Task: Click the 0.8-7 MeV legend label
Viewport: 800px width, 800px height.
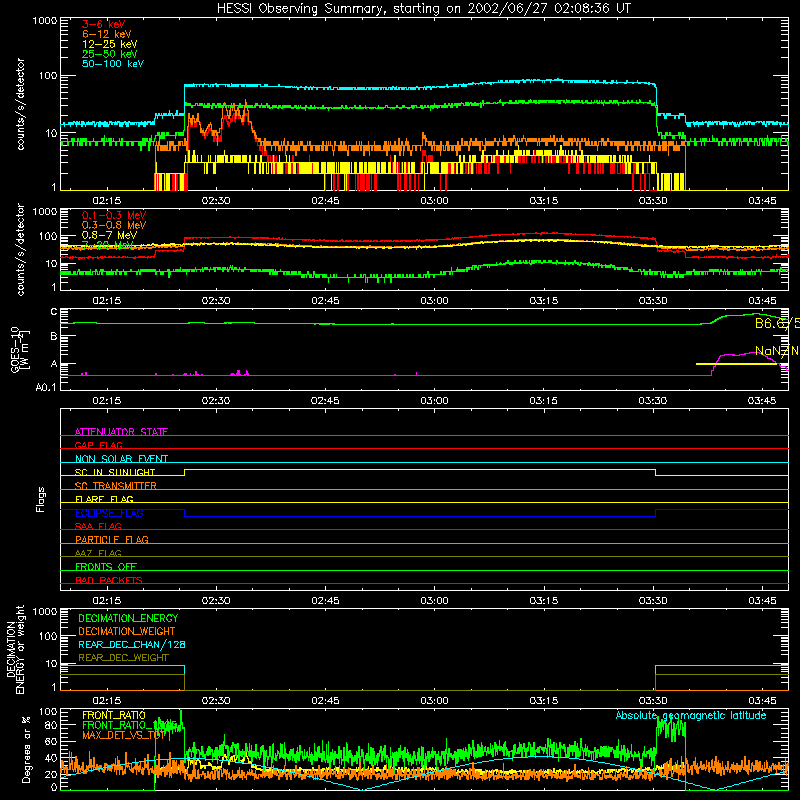Action: point(109,235)
